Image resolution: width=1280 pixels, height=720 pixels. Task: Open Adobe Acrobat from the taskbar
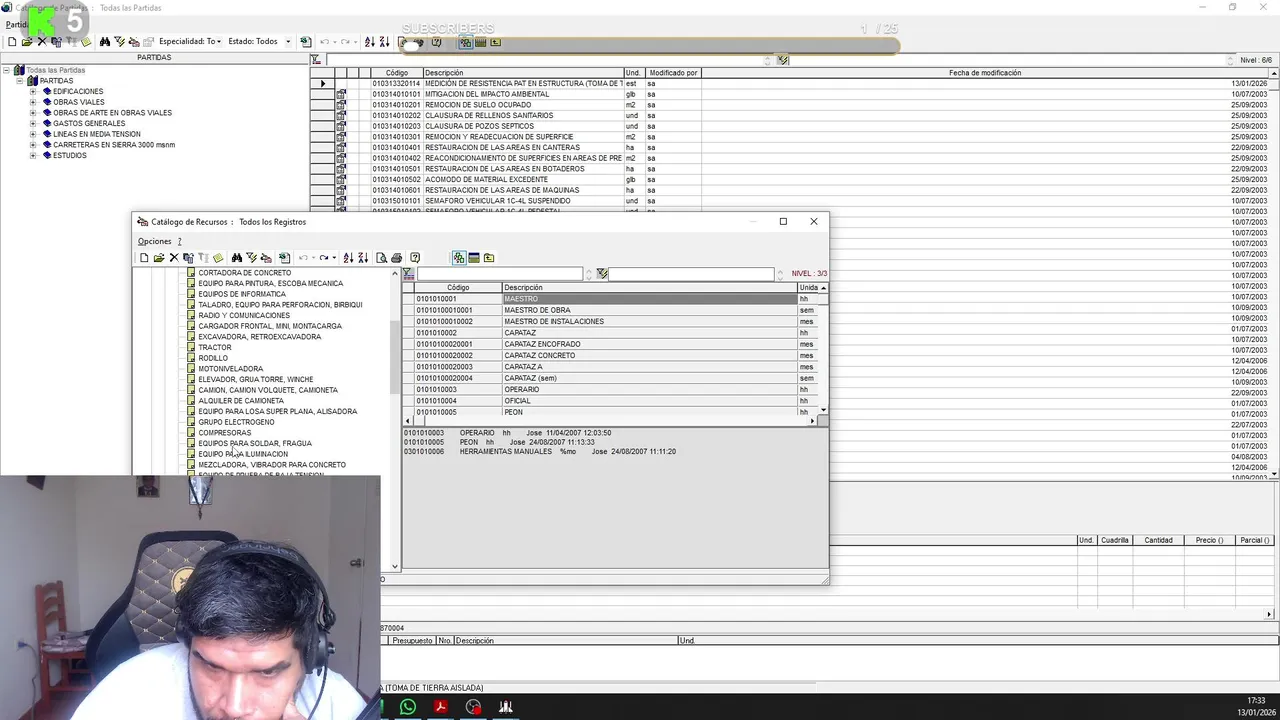tap(440, 707)
